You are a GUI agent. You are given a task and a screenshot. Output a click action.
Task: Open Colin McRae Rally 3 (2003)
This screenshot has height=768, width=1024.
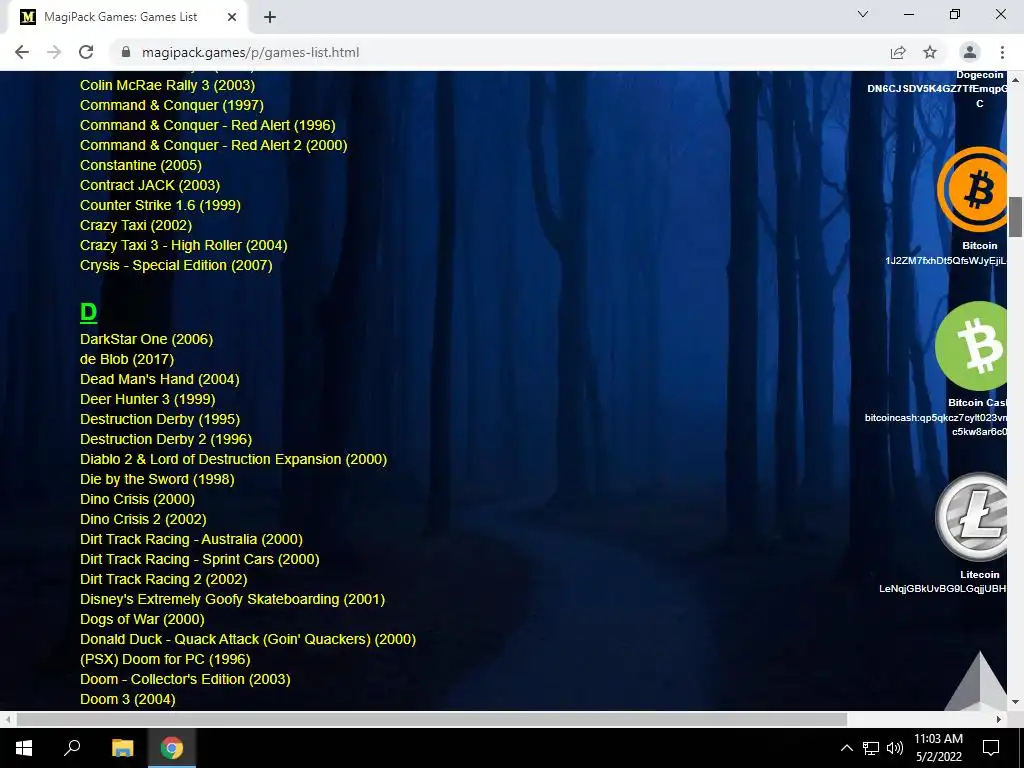167,85
